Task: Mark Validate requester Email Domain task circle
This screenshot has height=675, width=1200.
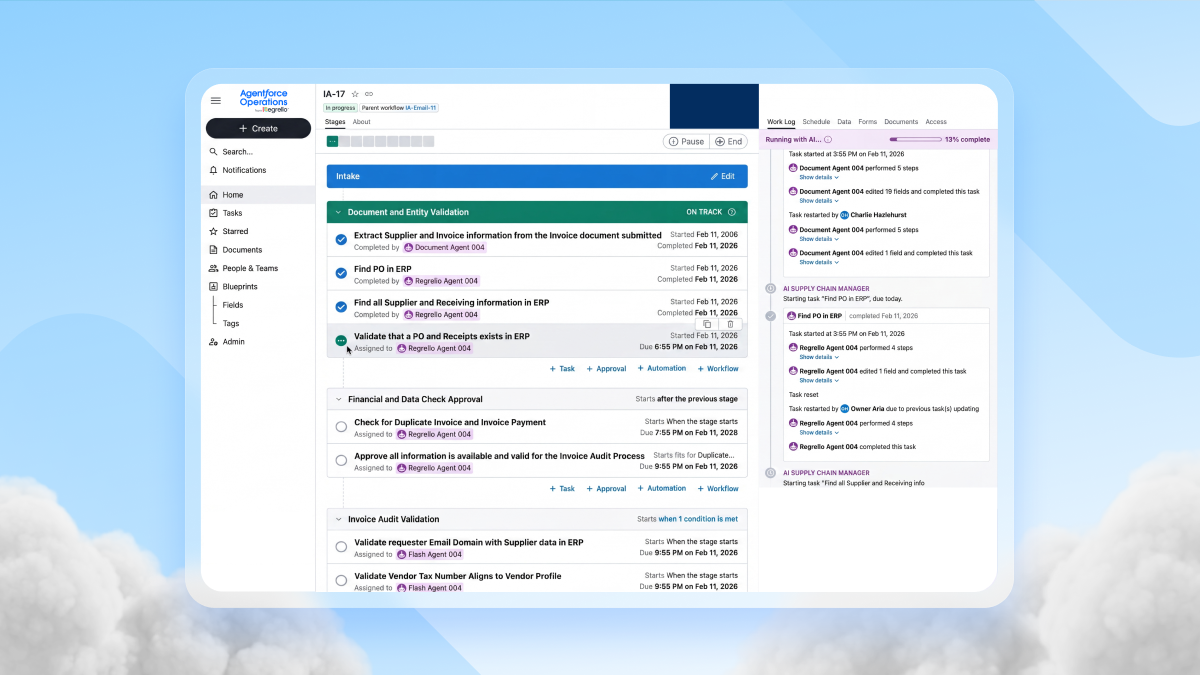Action: (341, 547)
